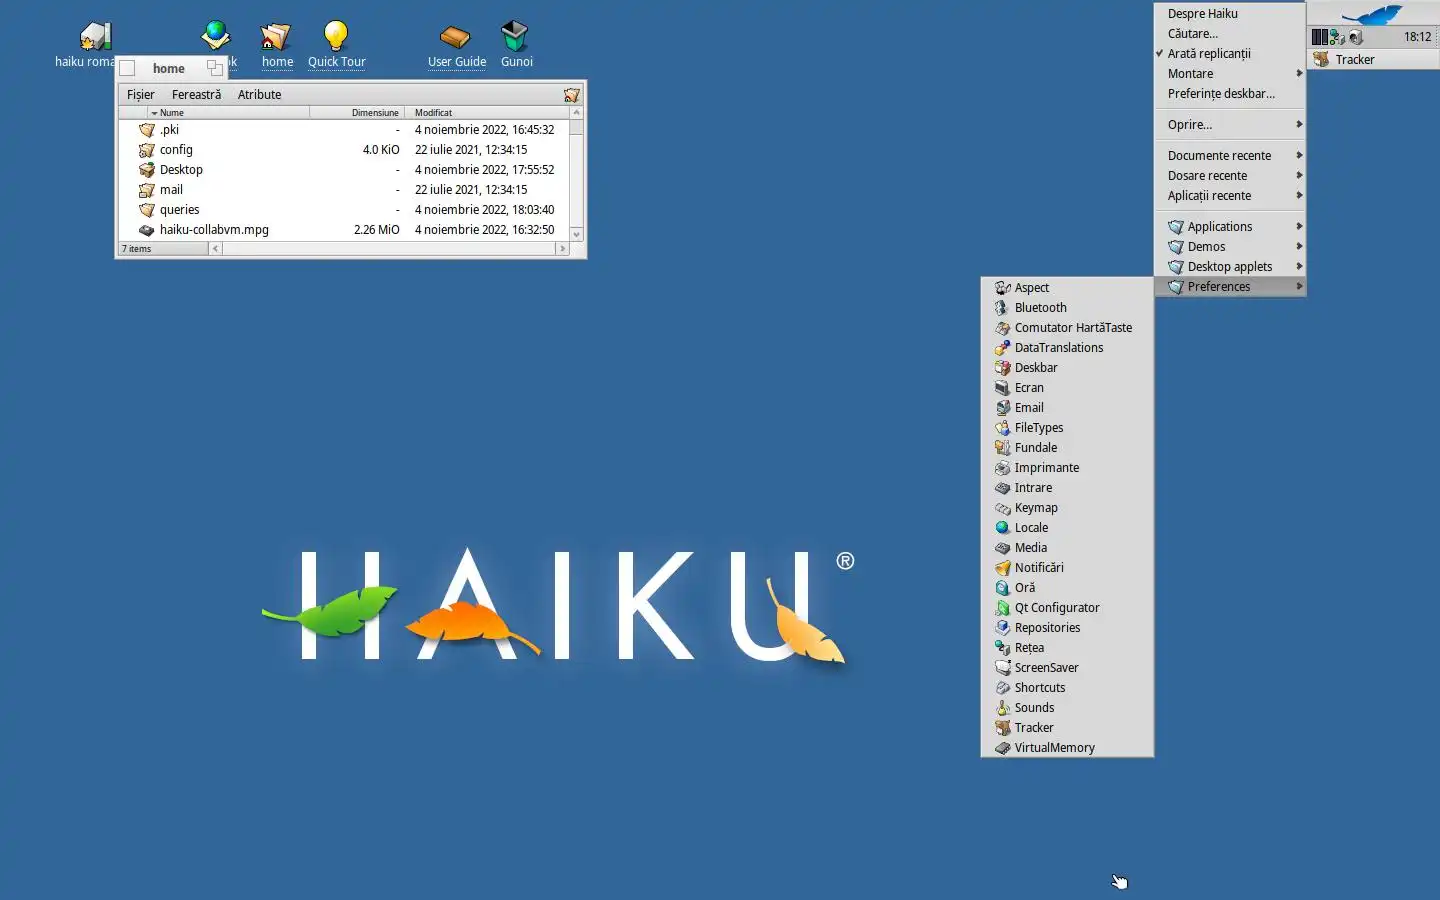The height and width of the screenshot is (900, 1440).
Task: Open Bluetooth preferences
Action: point(1067,308)
